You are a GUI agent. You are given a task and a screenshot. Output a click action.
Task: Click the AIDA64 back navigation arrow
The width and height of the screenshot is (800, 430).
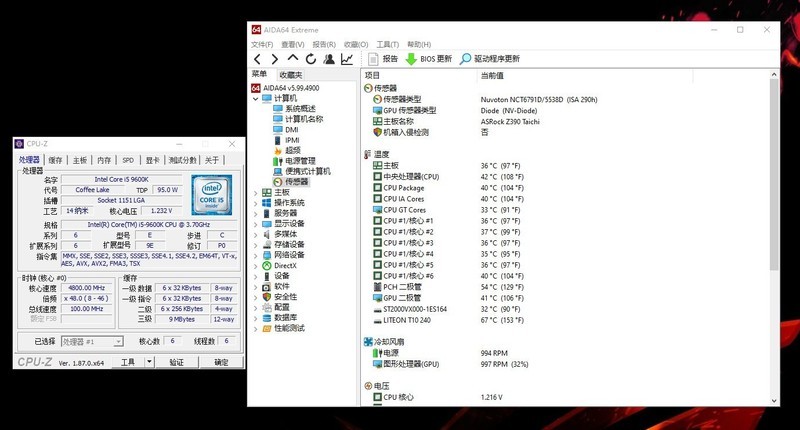[x=257, y=59]
